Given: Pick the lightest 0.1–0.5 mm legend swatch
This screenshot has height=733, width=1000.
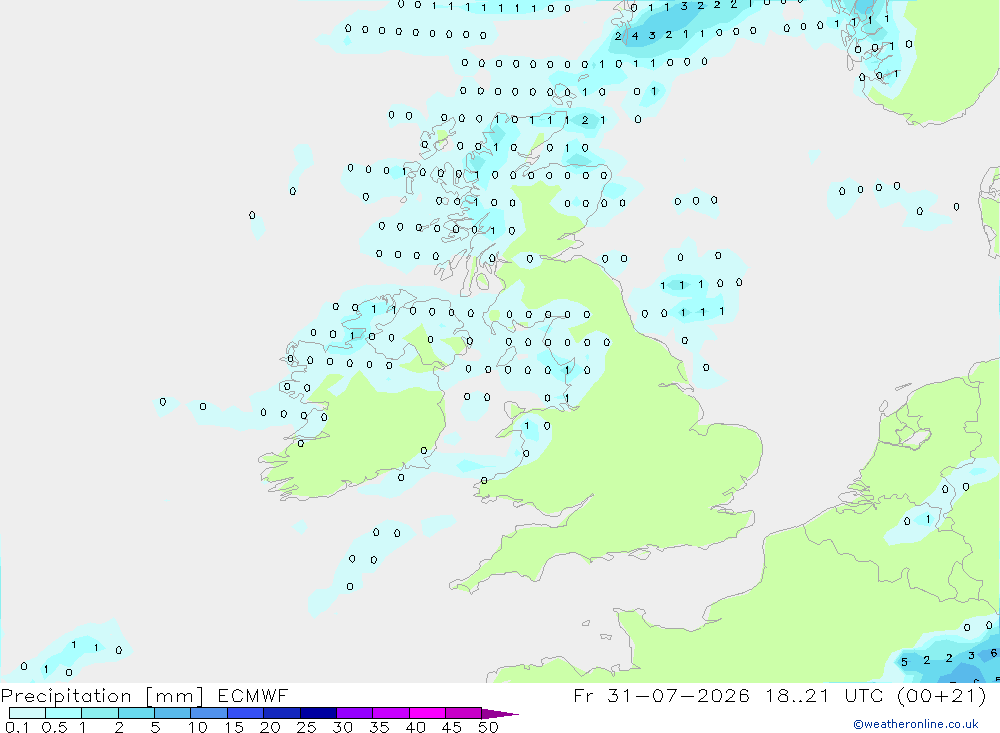Looking at the screenshot, I should tap(27, 713).
